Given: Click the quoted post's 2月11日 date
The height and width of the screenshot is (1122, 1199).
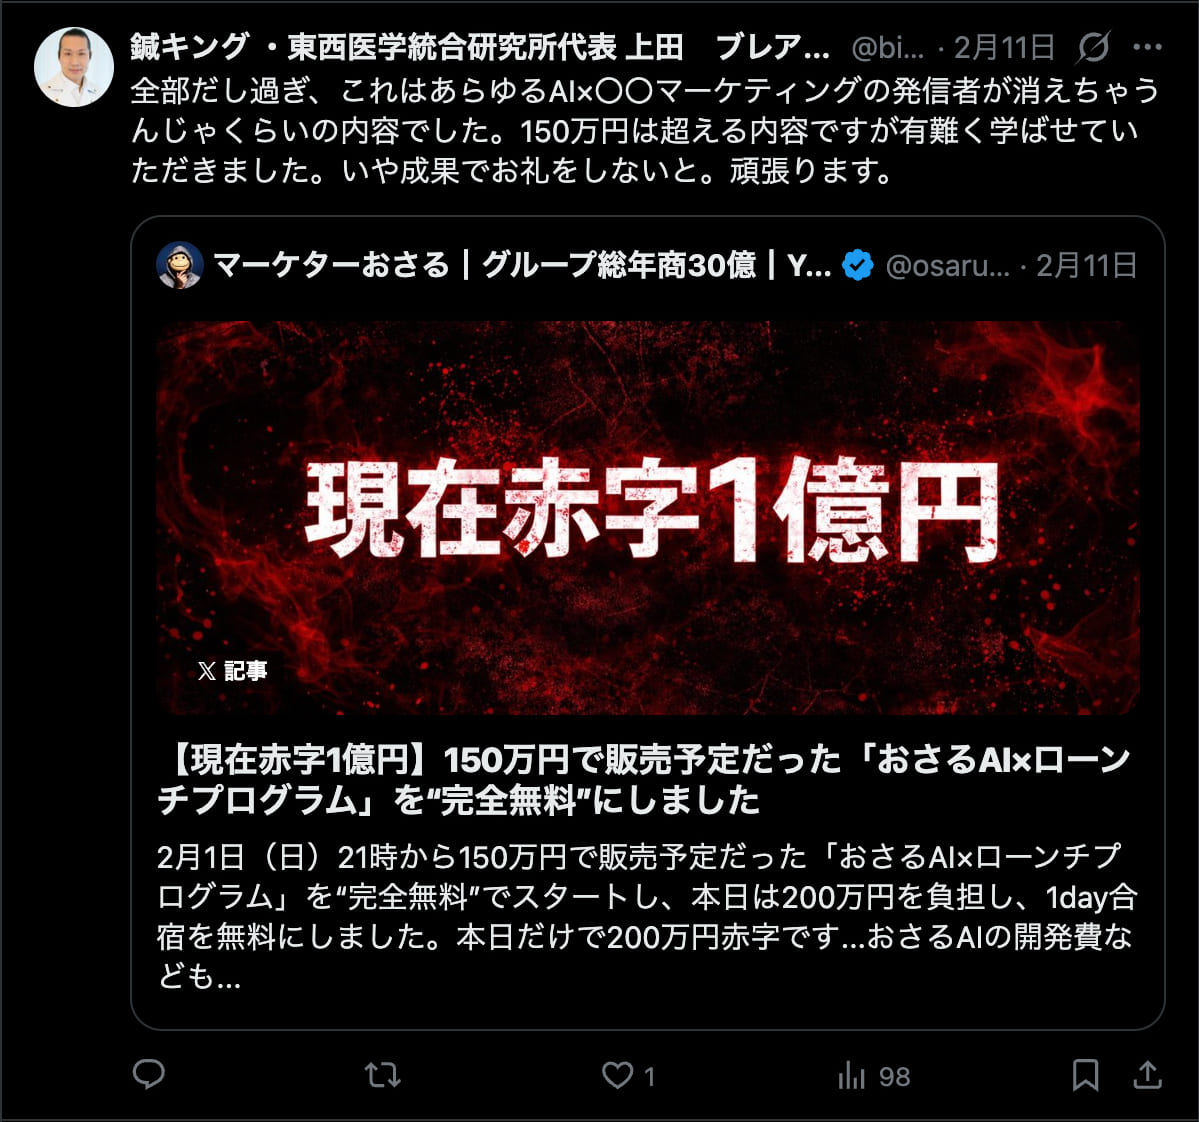Looking at the screenshot, I should click(1087, 265).
